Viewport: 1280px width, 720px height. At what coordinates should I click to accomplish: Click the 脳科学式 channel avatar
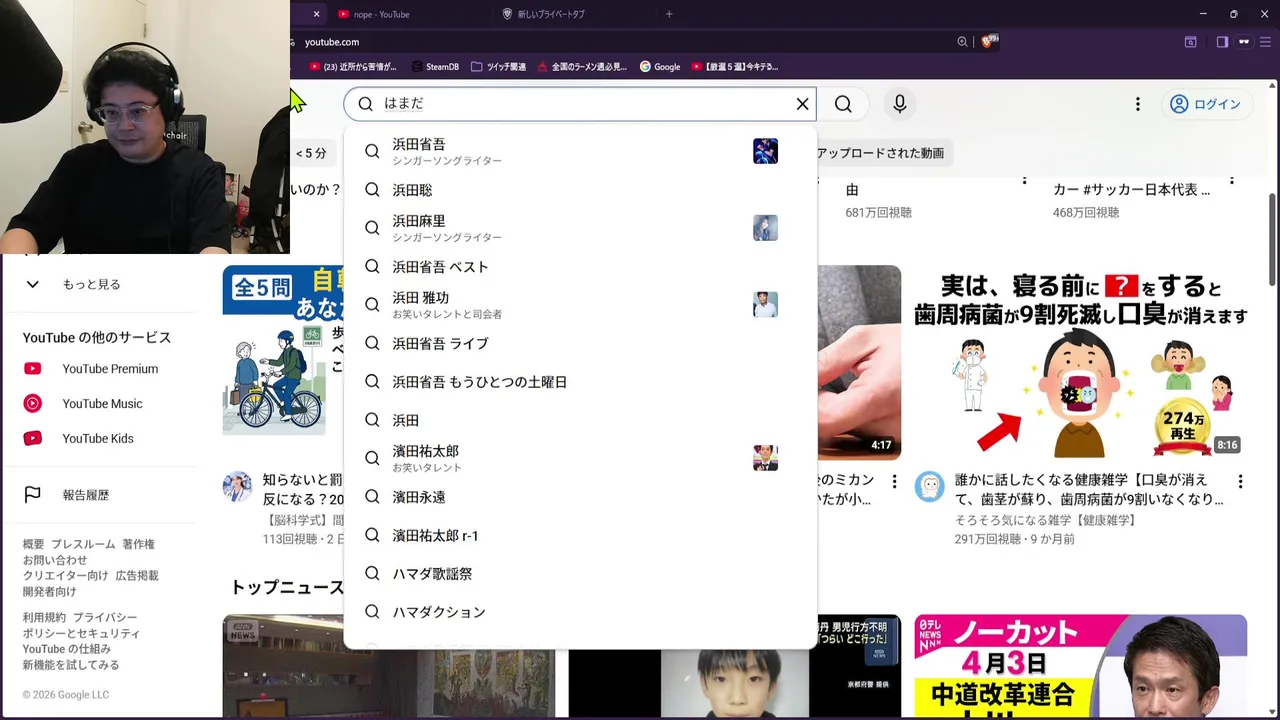[x=237, y=487]
